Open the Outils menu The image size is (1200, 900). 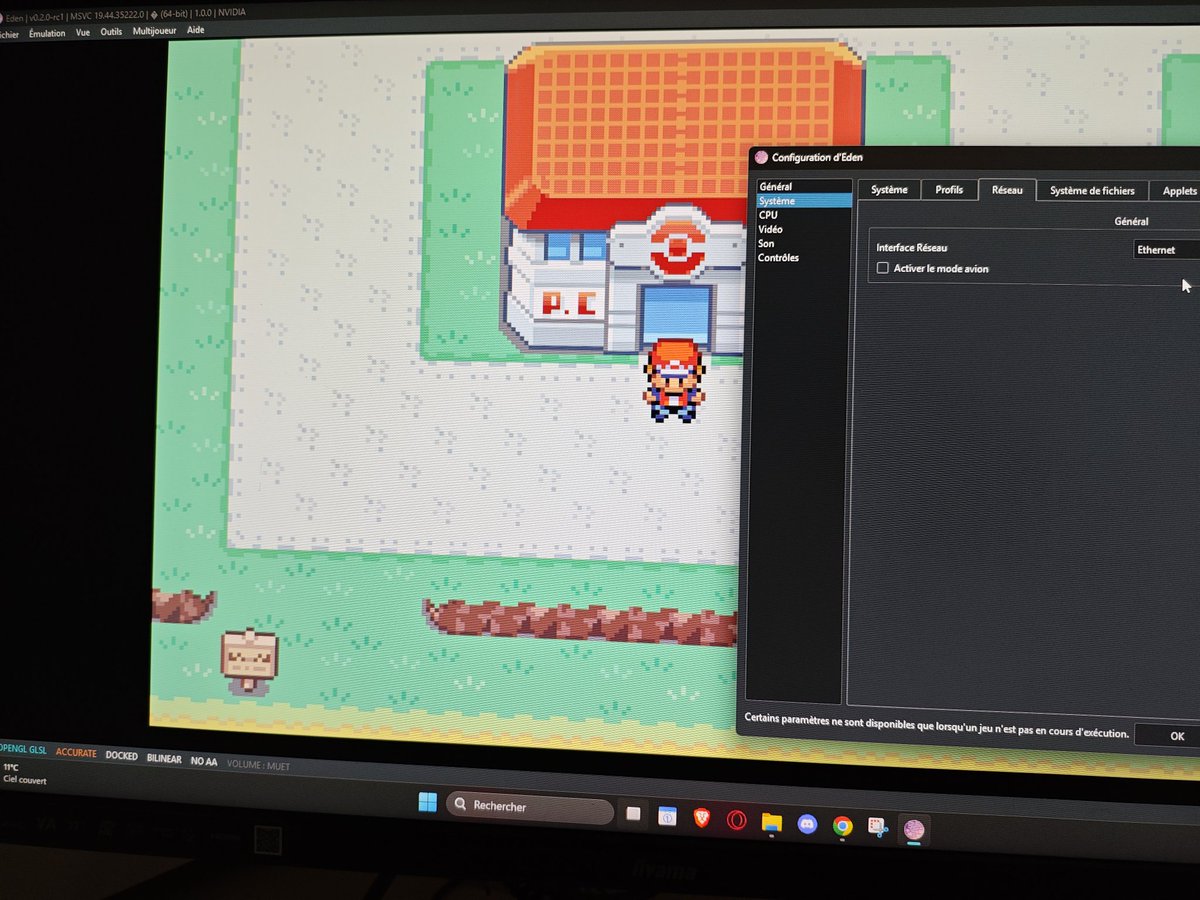[x=111, y=32]
